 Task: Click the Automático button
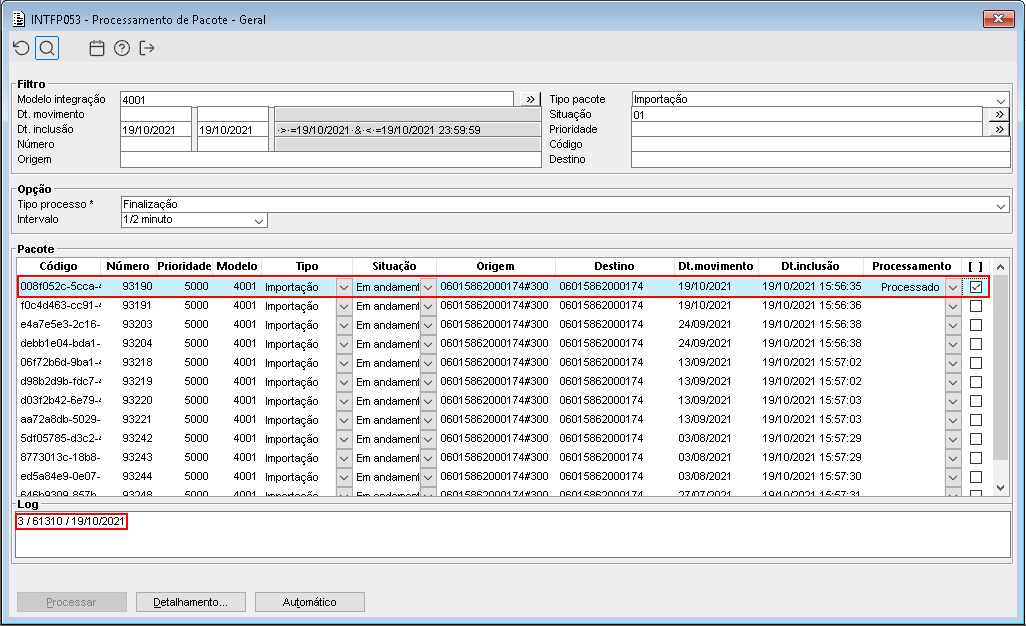309,602
